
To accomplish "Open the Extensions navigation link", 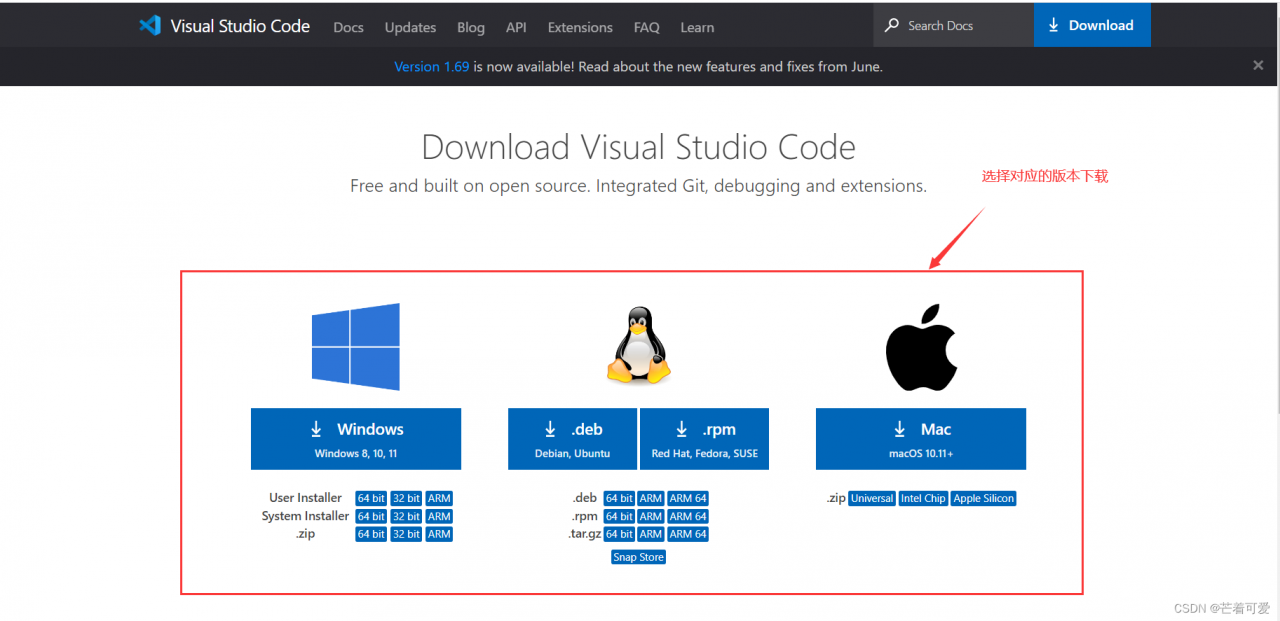I will (x=580, y=27).
